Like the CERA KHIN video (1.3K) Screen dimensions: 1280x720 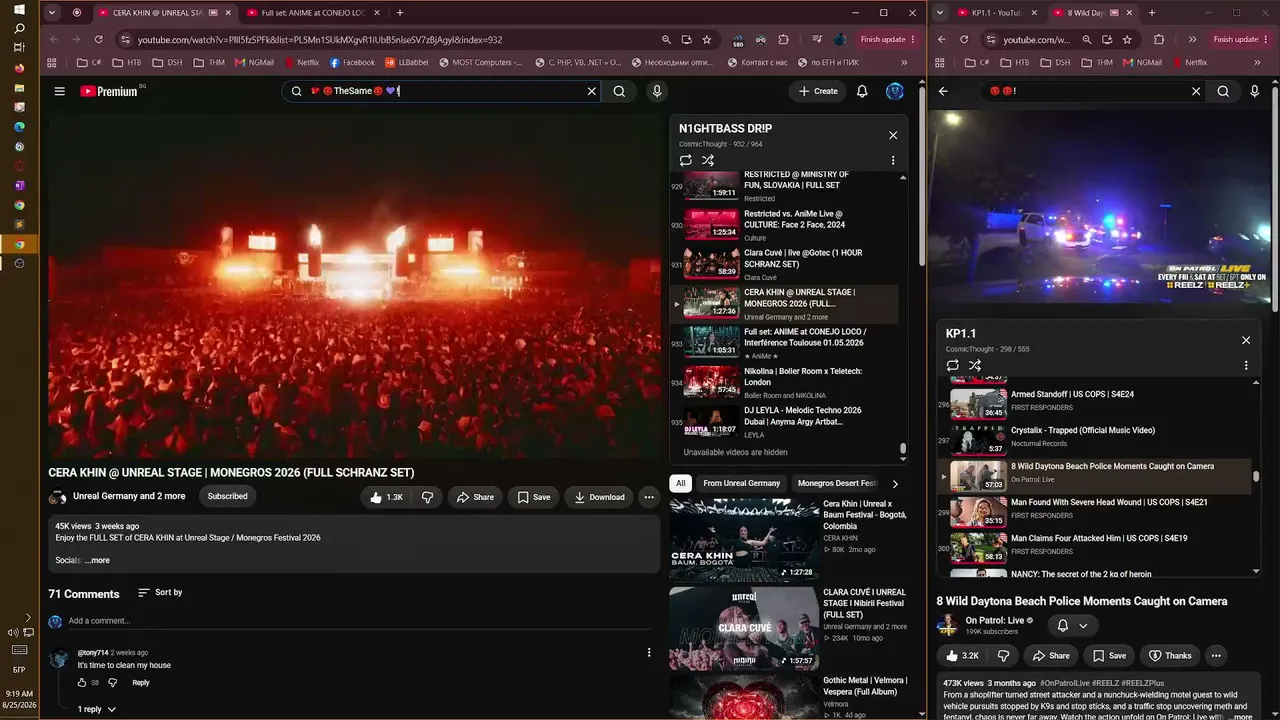(x=386, y=497)
